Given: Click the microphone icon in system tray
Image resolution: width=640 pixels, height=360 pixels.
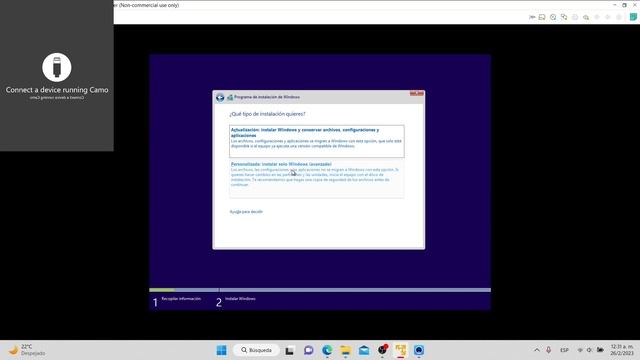Looking at the screenshot, I should pos(549,350).
